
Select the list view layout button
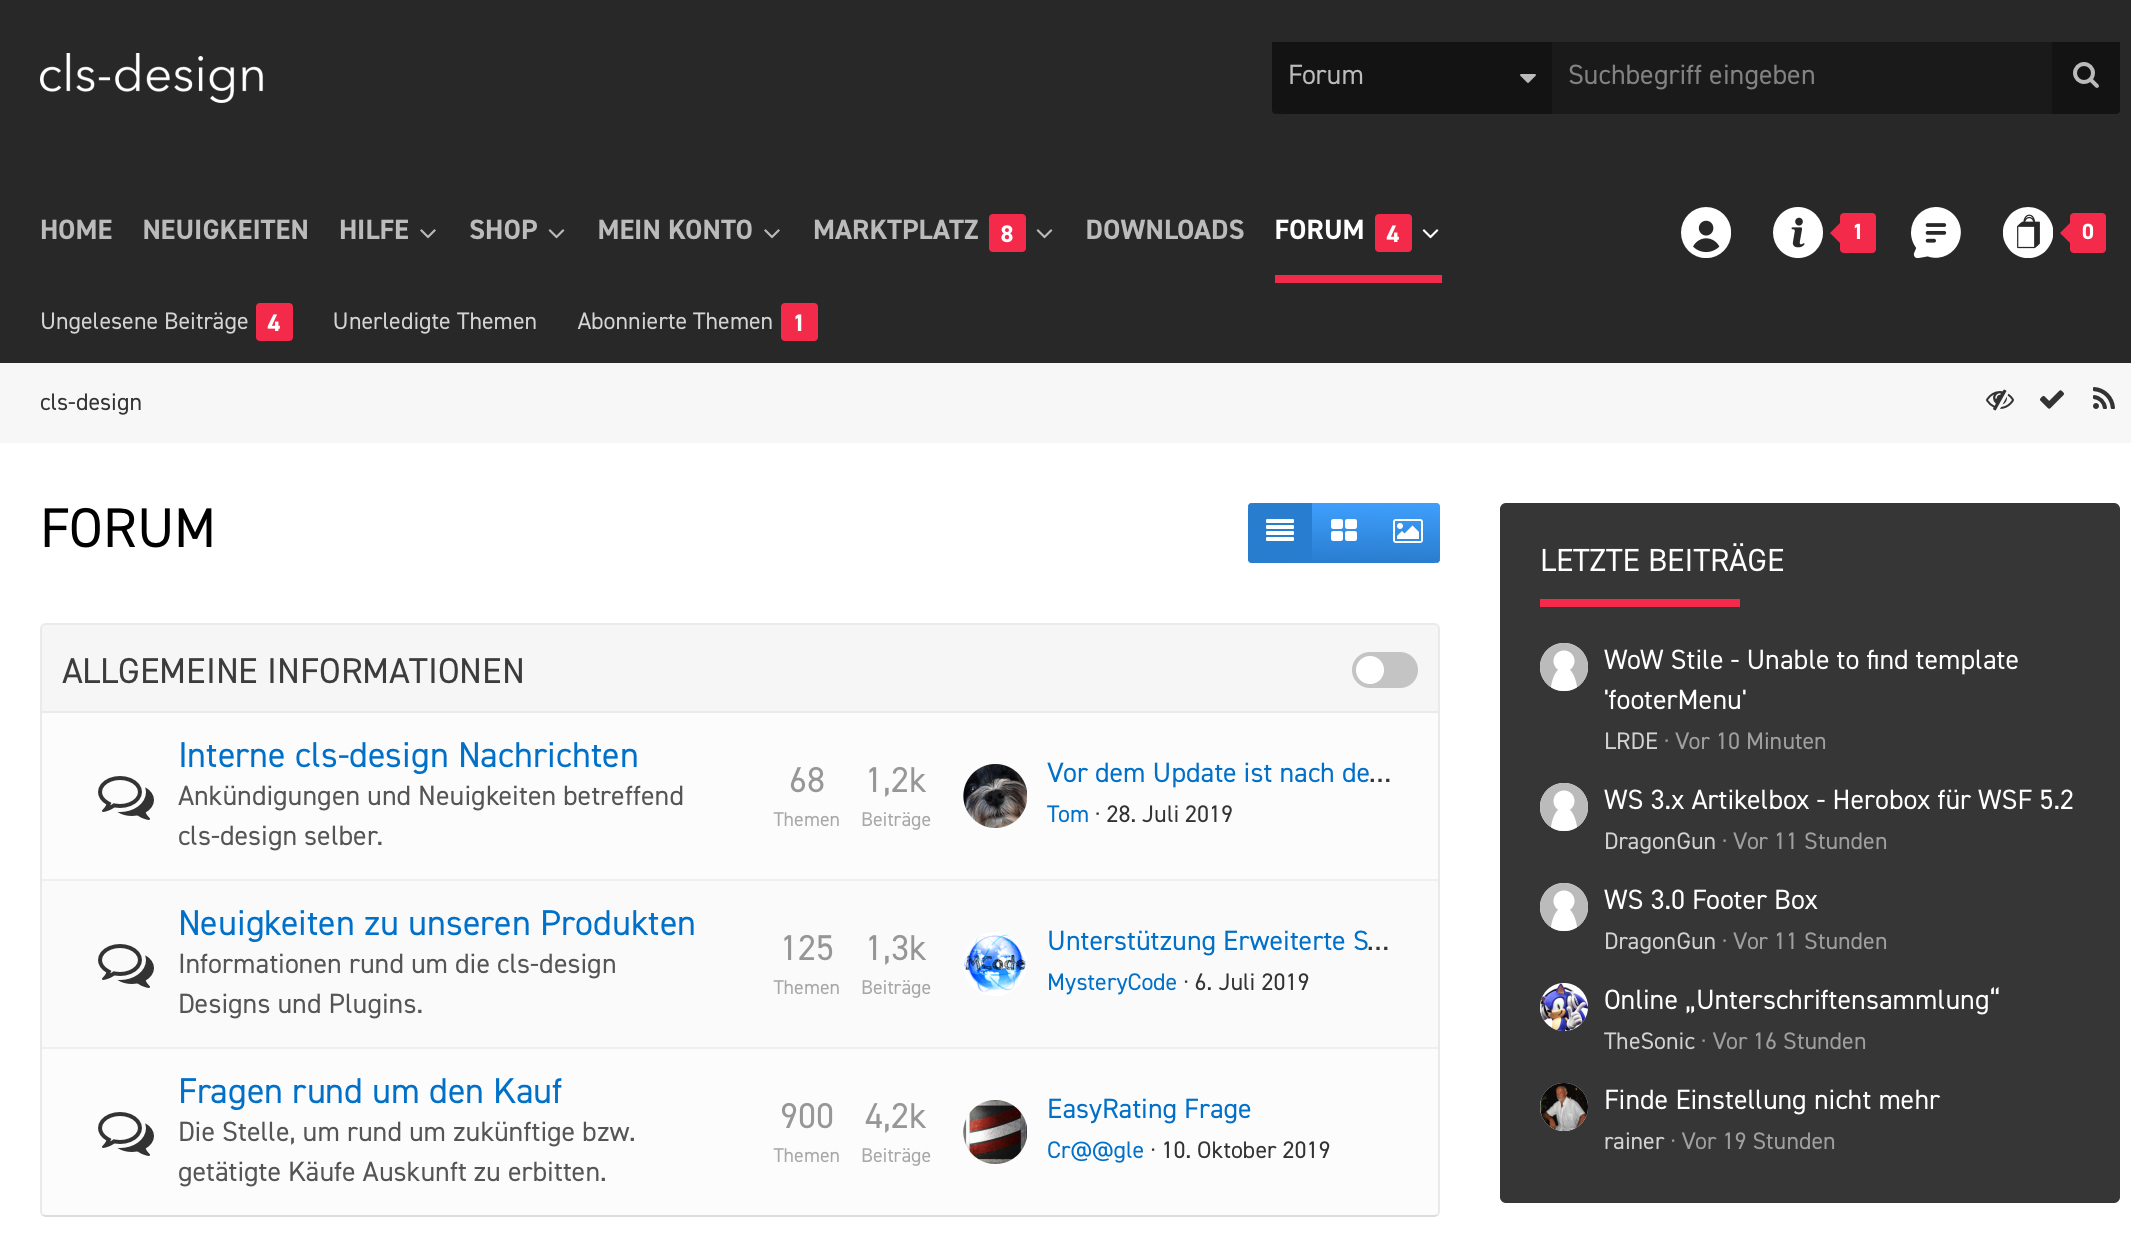pos(1280,532)
